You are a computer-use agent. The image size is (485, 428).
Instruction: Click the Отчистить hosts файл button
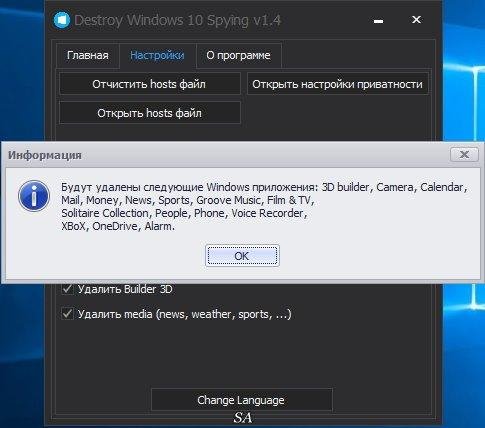click(149, 84)
